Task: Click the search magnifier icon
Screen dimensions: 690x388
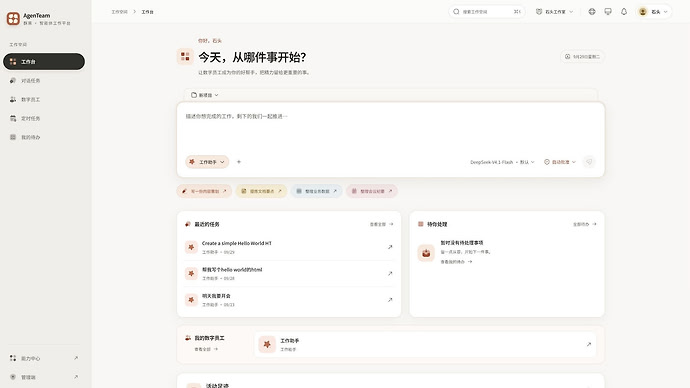Action: click(x=456, y=12)
